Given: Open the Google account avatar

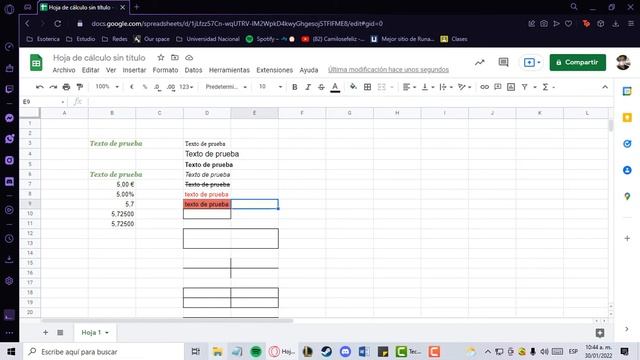Looking at the screenshot, I should [x=623, y=62].
